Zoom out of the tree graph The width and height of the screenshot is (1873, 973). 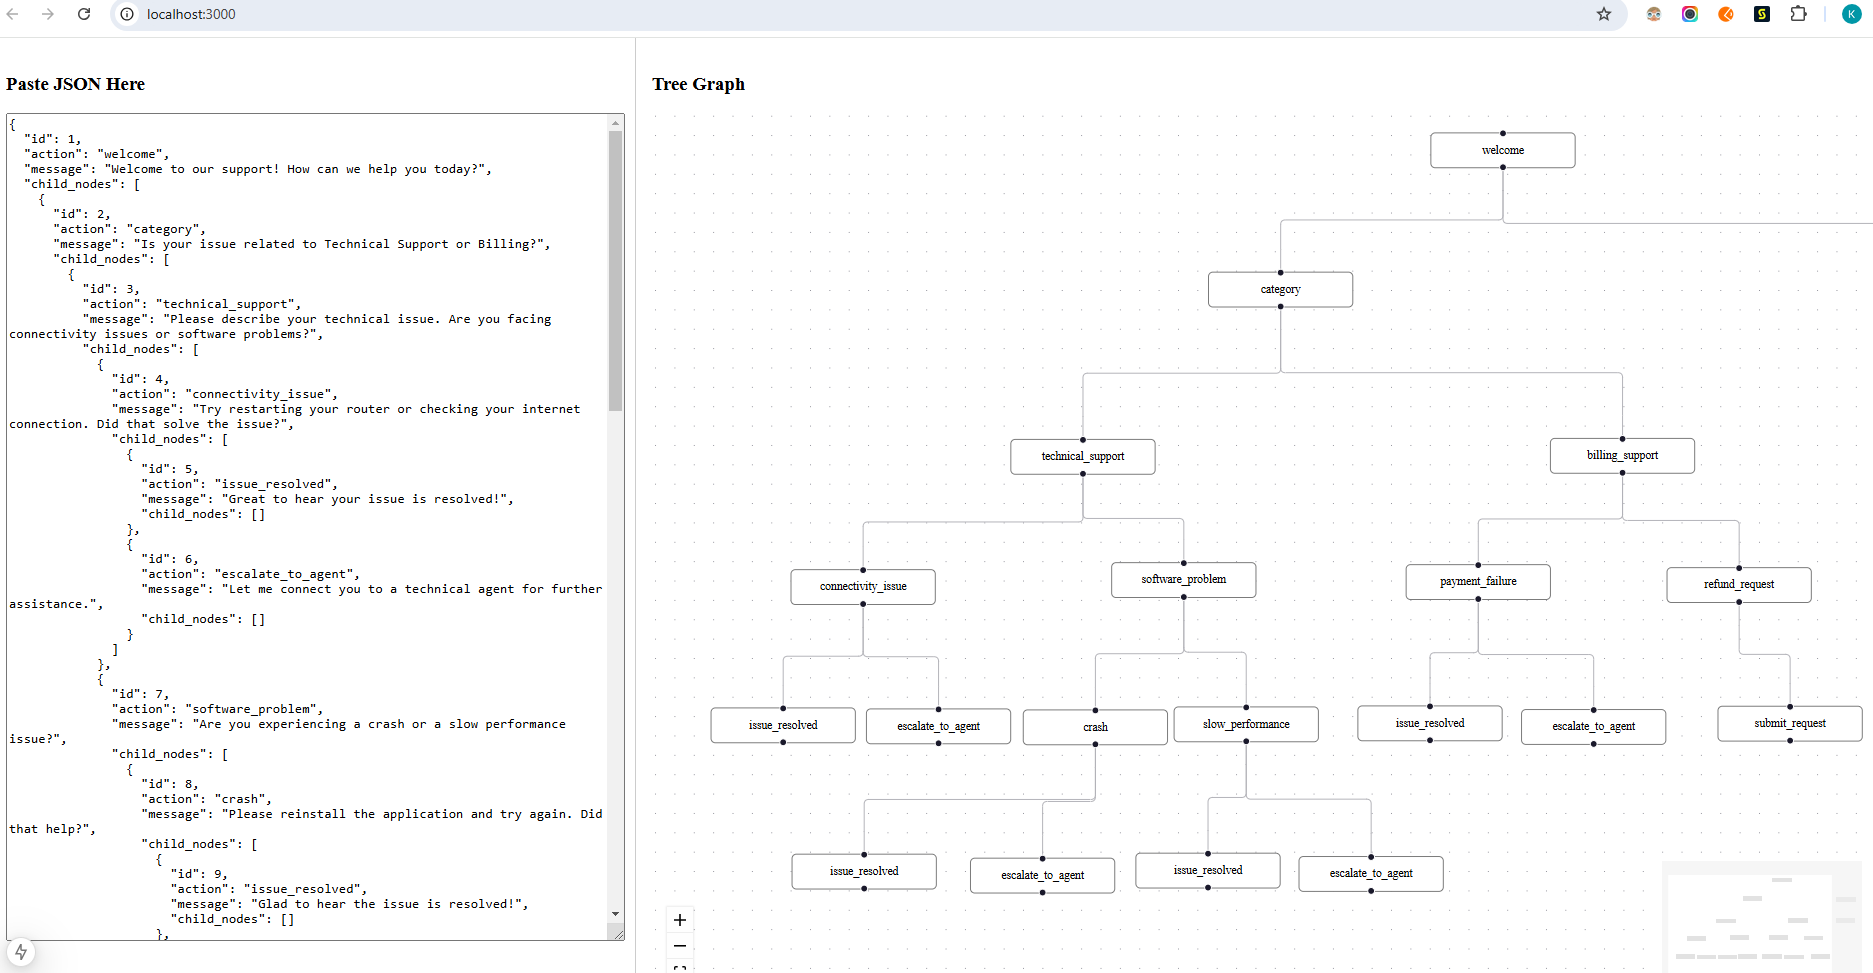(x=680, y=946)
